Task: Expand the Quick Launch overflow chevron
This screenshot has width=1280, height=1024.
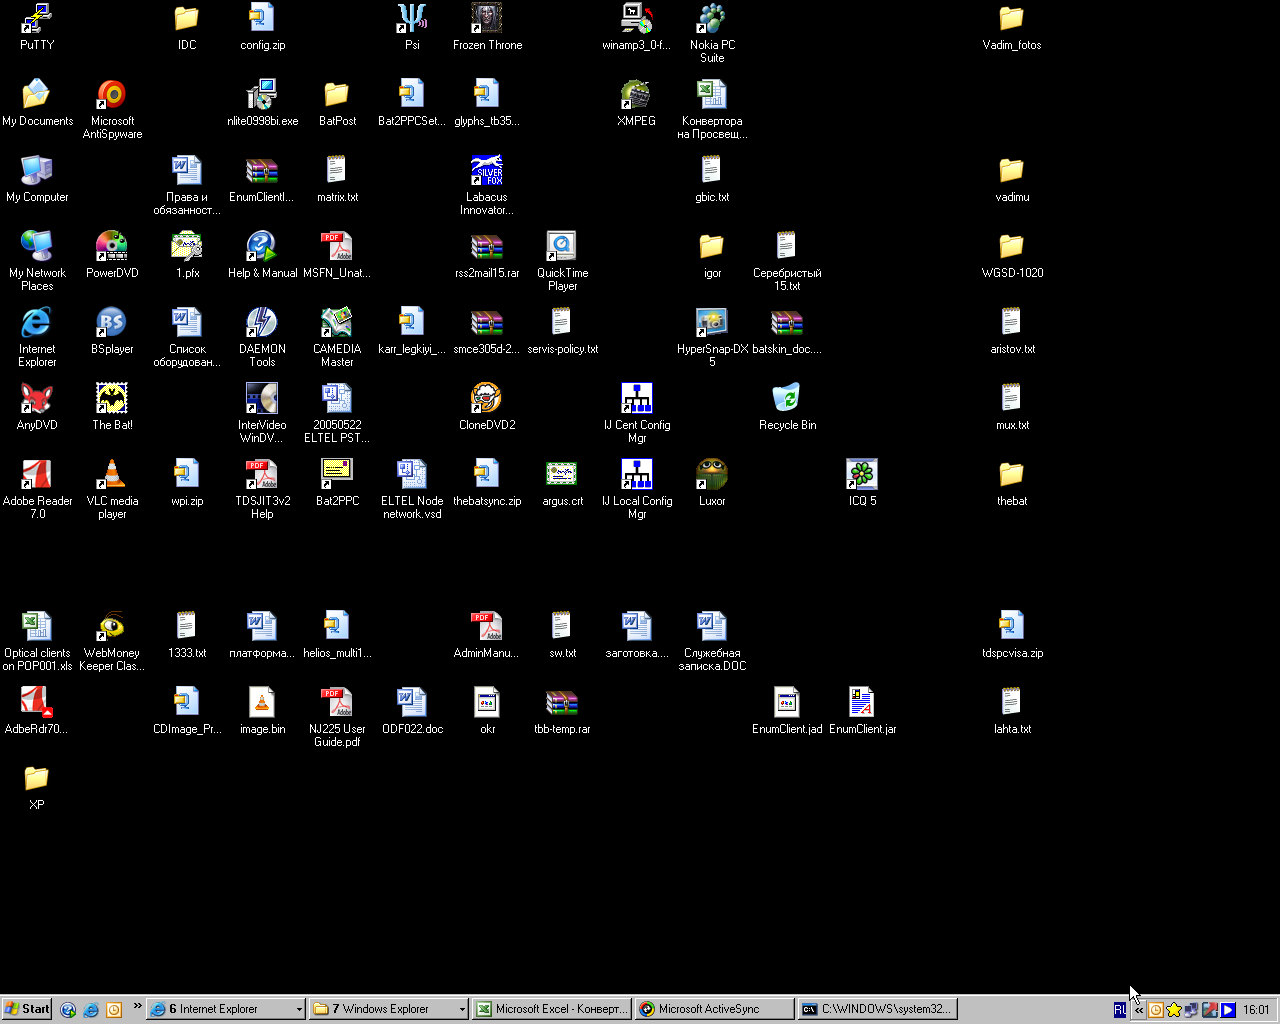Action: click(x=138, y=1007)
